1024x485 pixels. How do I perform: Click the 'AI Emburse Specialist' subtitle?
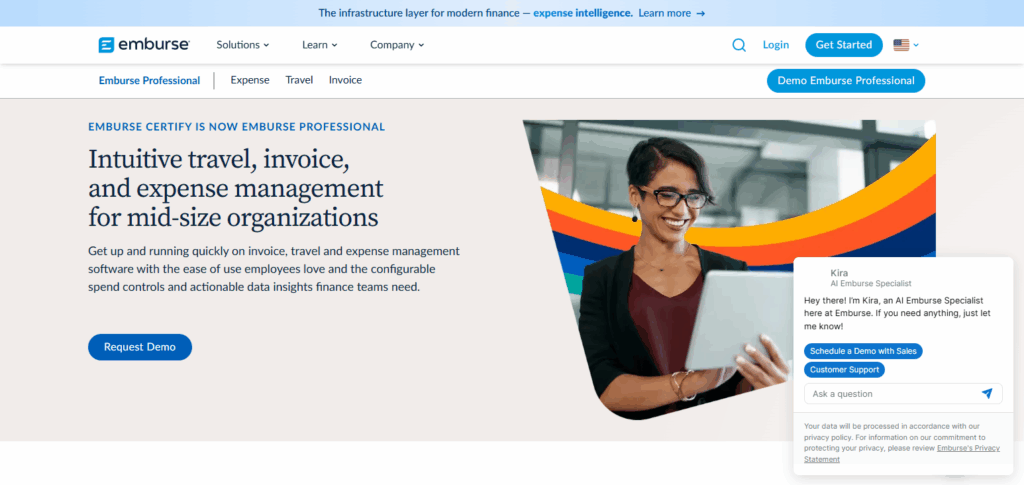point(871,284)
